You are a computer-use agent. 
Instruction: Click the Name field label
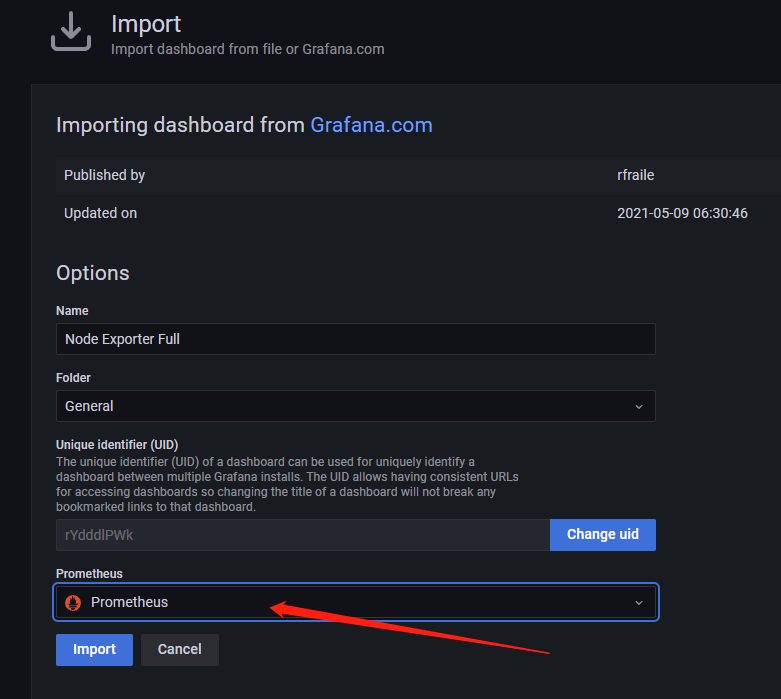[72, 311]
